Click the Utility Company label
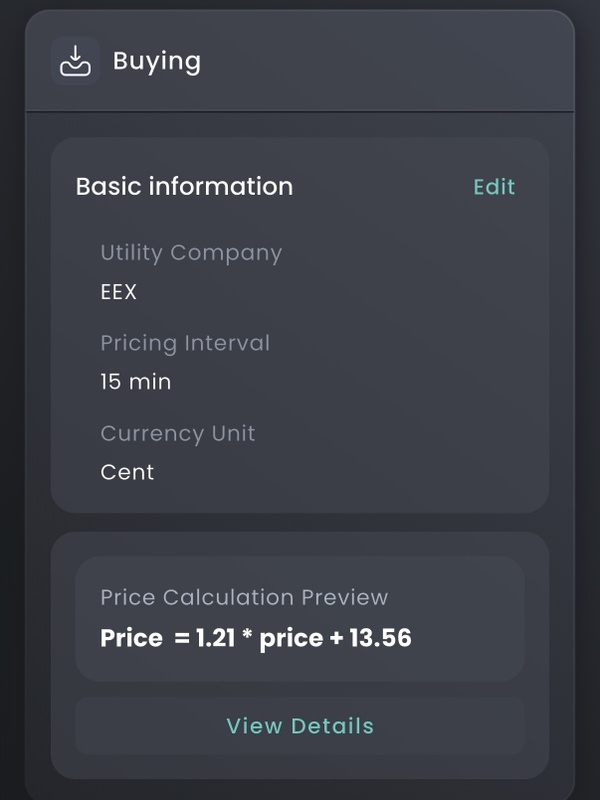This screenshot has width=600, height=800. tap(191, 253)
